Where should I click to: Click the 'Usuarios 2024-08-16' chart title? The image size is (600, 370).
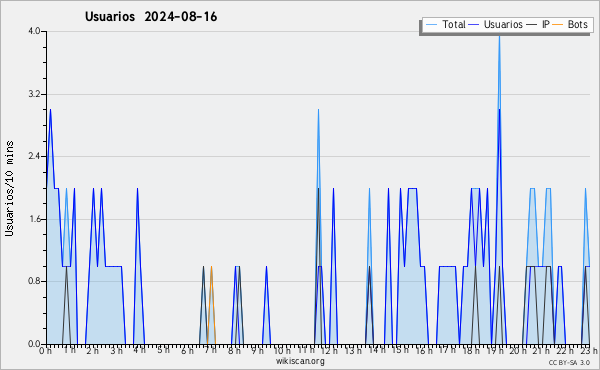point(151,17)
